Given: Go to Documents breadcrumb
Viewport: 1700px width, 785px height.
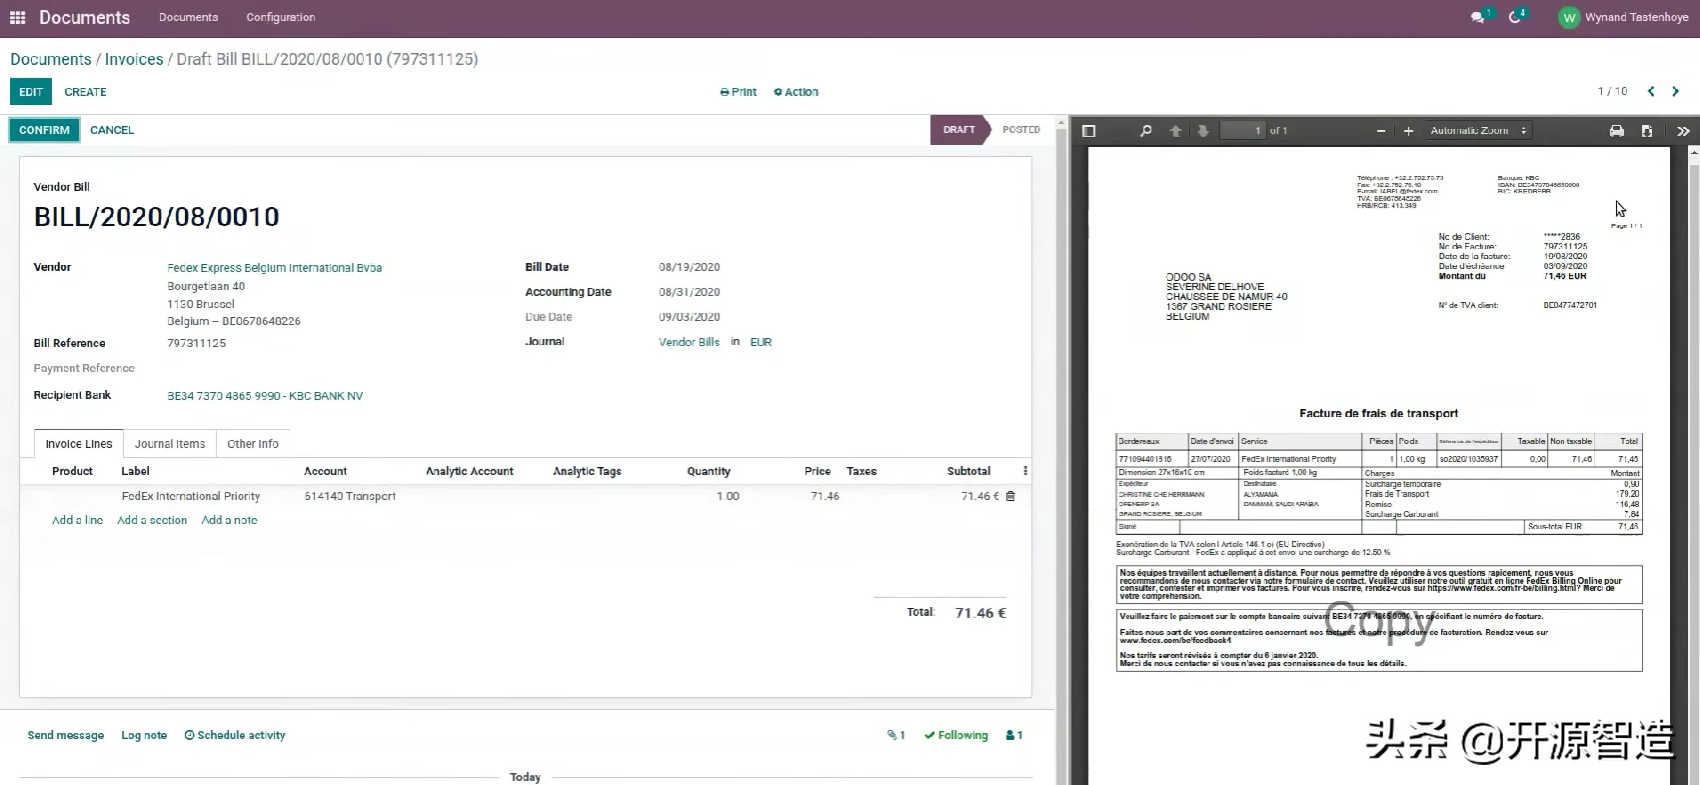Looking at the screenshot, I should [x=51, y=59].
